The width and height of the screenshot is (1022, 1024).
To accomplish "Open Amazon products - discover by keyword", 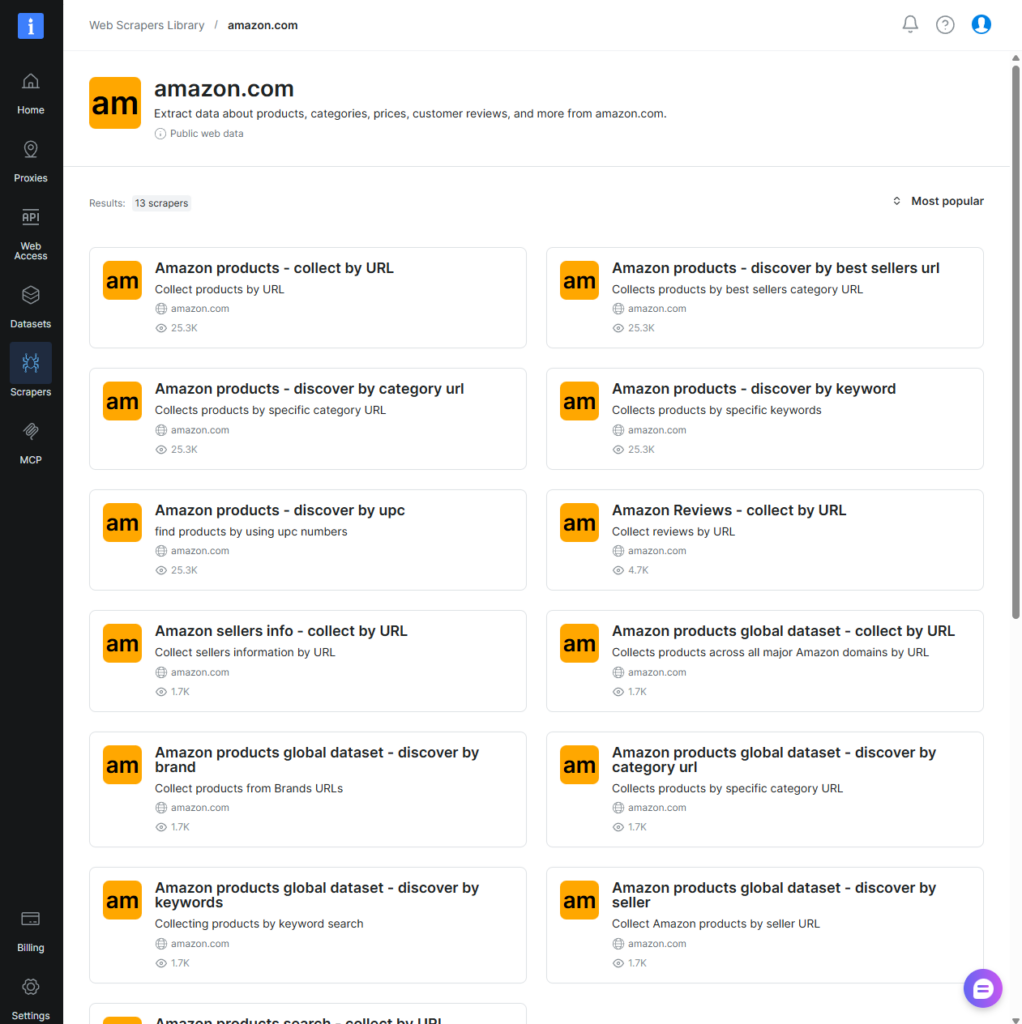I will point(754,389).
